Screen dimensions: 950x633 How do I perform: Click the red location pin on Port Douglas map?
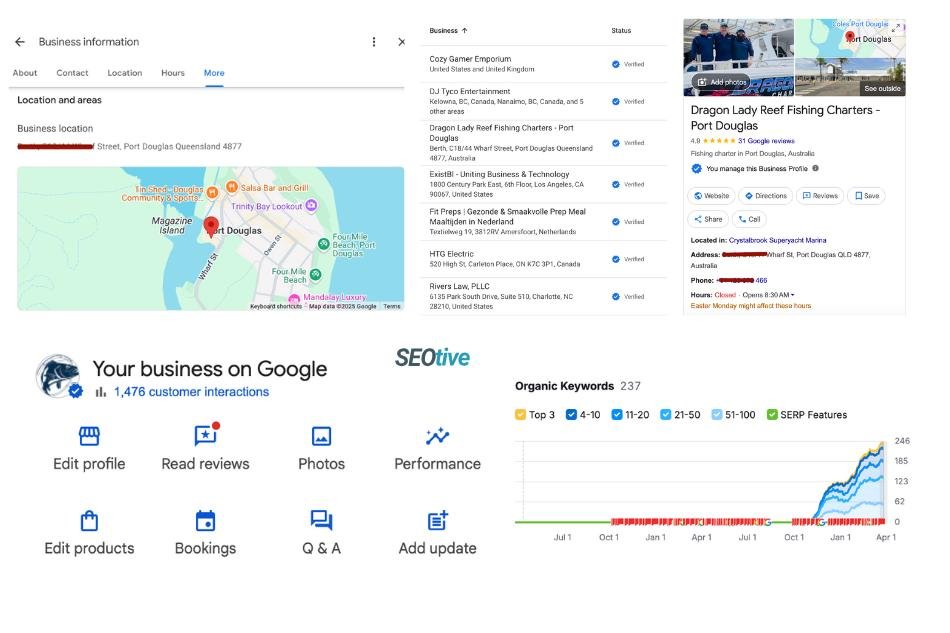tap(211, 227)
